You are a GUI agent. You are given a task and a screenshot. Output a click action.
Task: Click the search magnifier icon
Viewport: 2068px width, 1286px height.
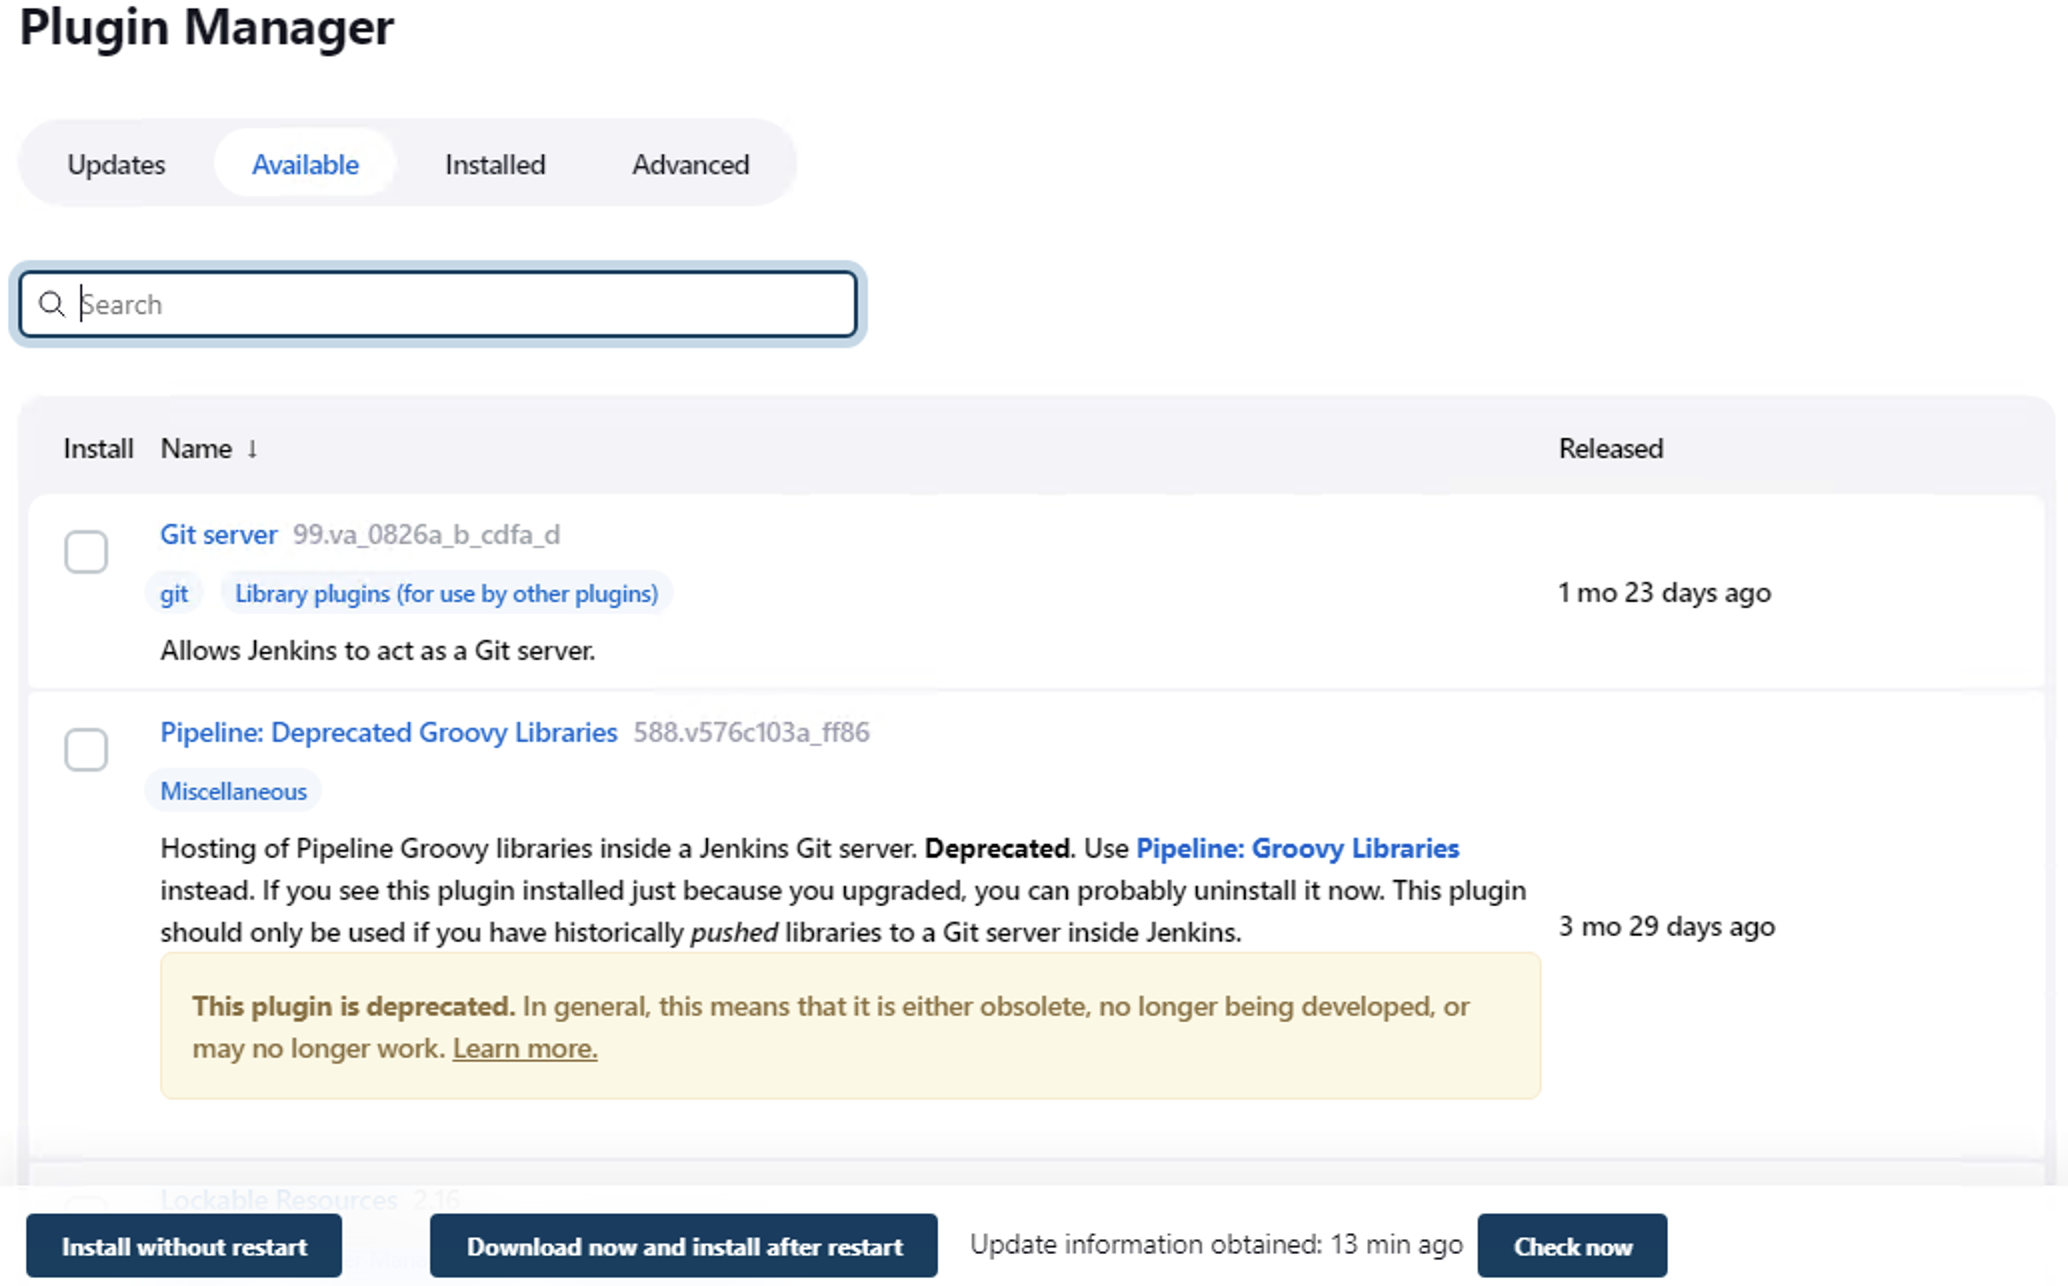click(x=51, y=304)
